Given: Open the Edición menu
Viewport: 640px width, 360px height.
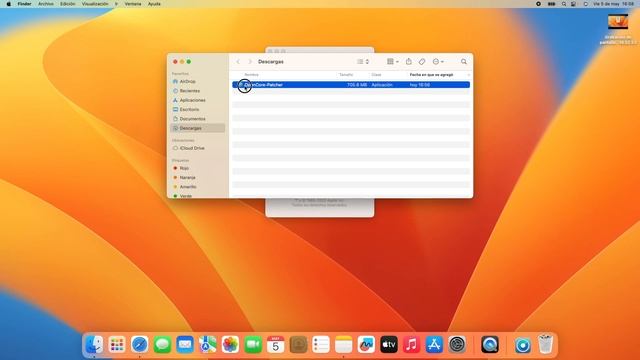Looking at the screenshot, I should coord(68,4).
